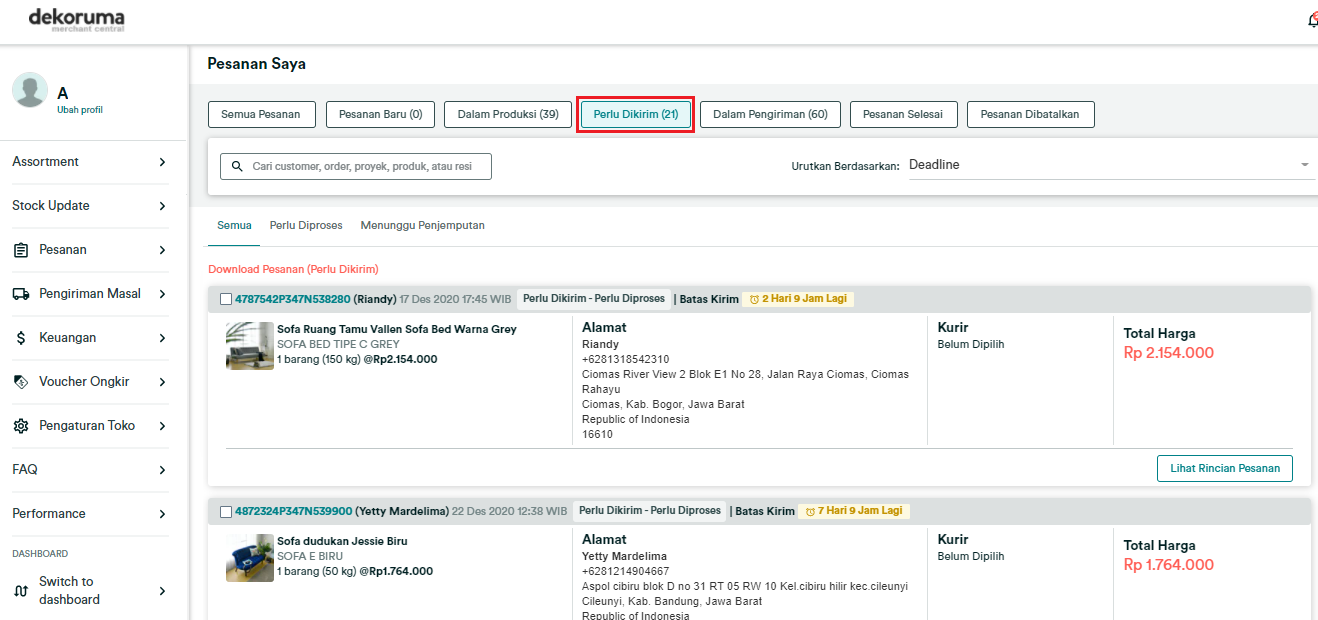Switch to the Semua sub-tab
Screen dimensions: 1318x620
click(x=234, y=226)
